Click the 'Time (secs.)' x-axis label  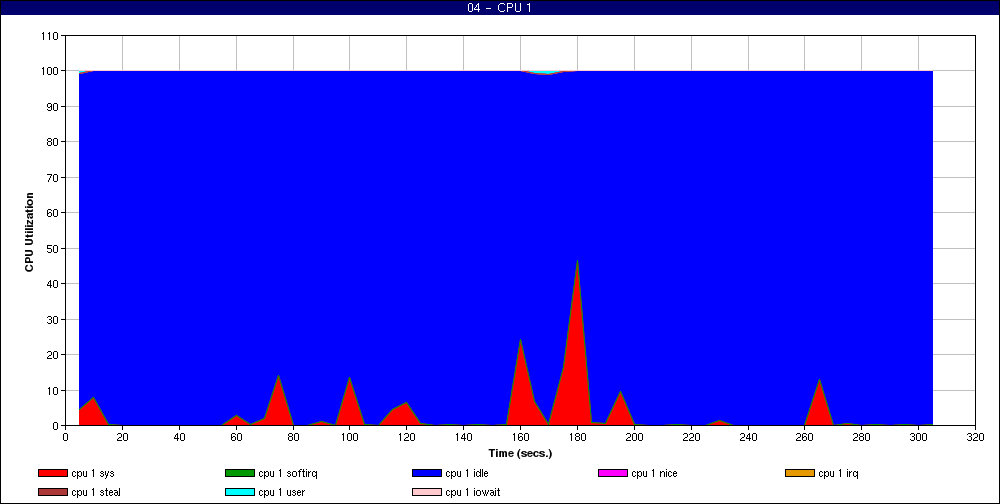tap(519, 452)
